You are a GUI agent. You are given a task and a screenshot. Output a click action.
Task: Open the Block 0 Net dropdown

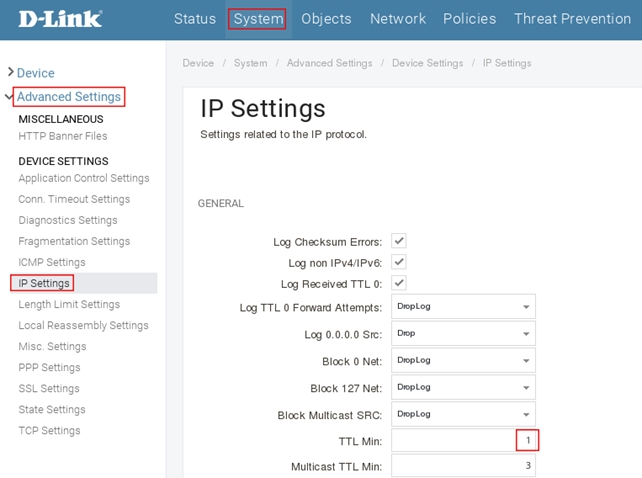point(464,360)
